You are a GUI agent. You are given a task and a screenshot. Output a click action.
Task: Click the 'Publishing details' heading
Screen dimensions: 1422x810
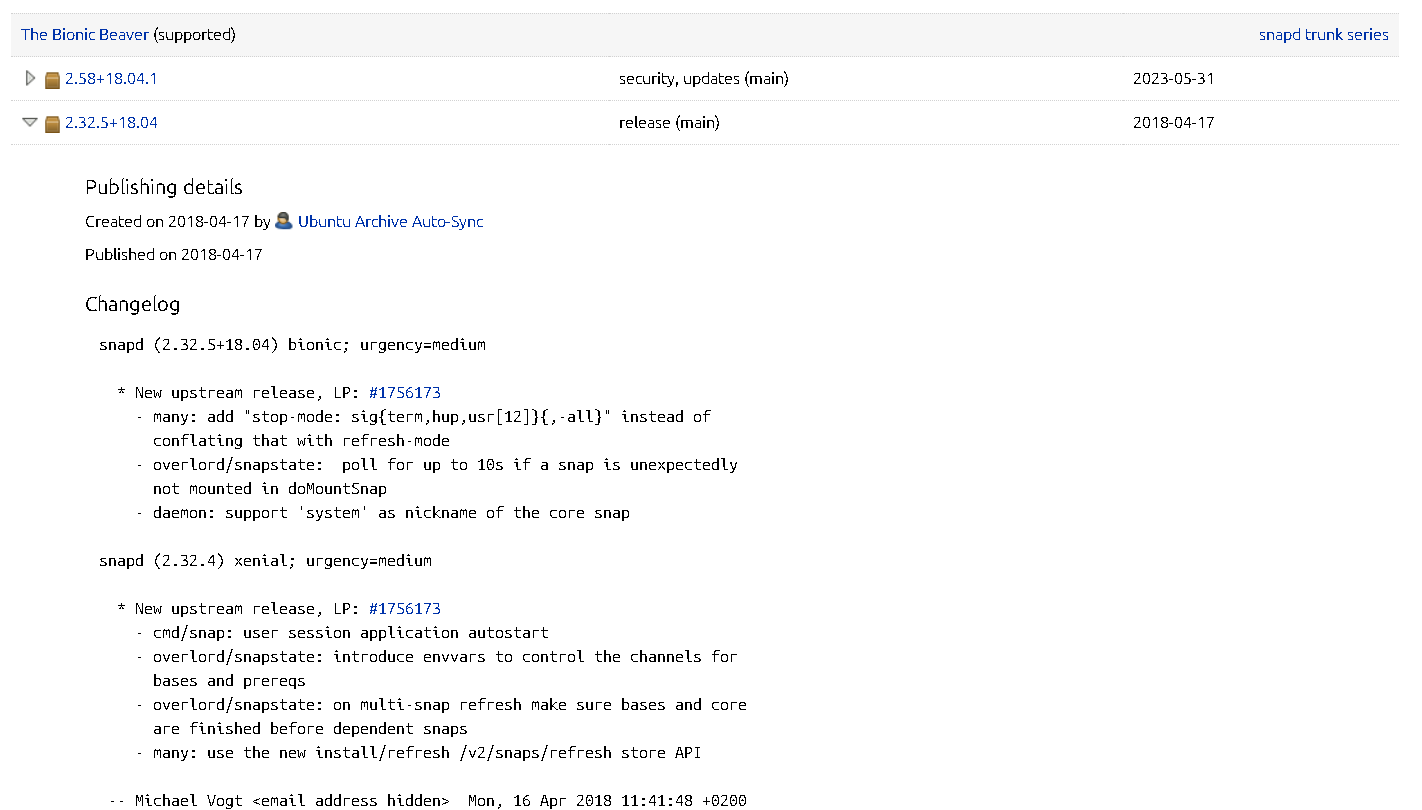click(x=164, y=187)
